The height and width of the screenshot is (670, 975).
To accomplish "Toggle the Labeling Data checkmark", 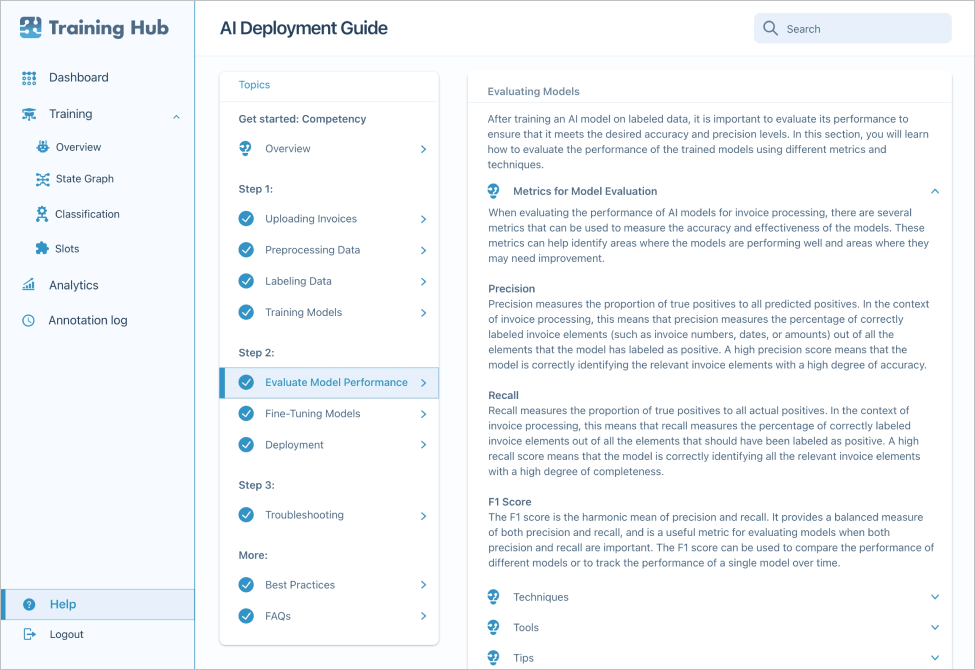I will pyautogui.click(x=246, y=282).
